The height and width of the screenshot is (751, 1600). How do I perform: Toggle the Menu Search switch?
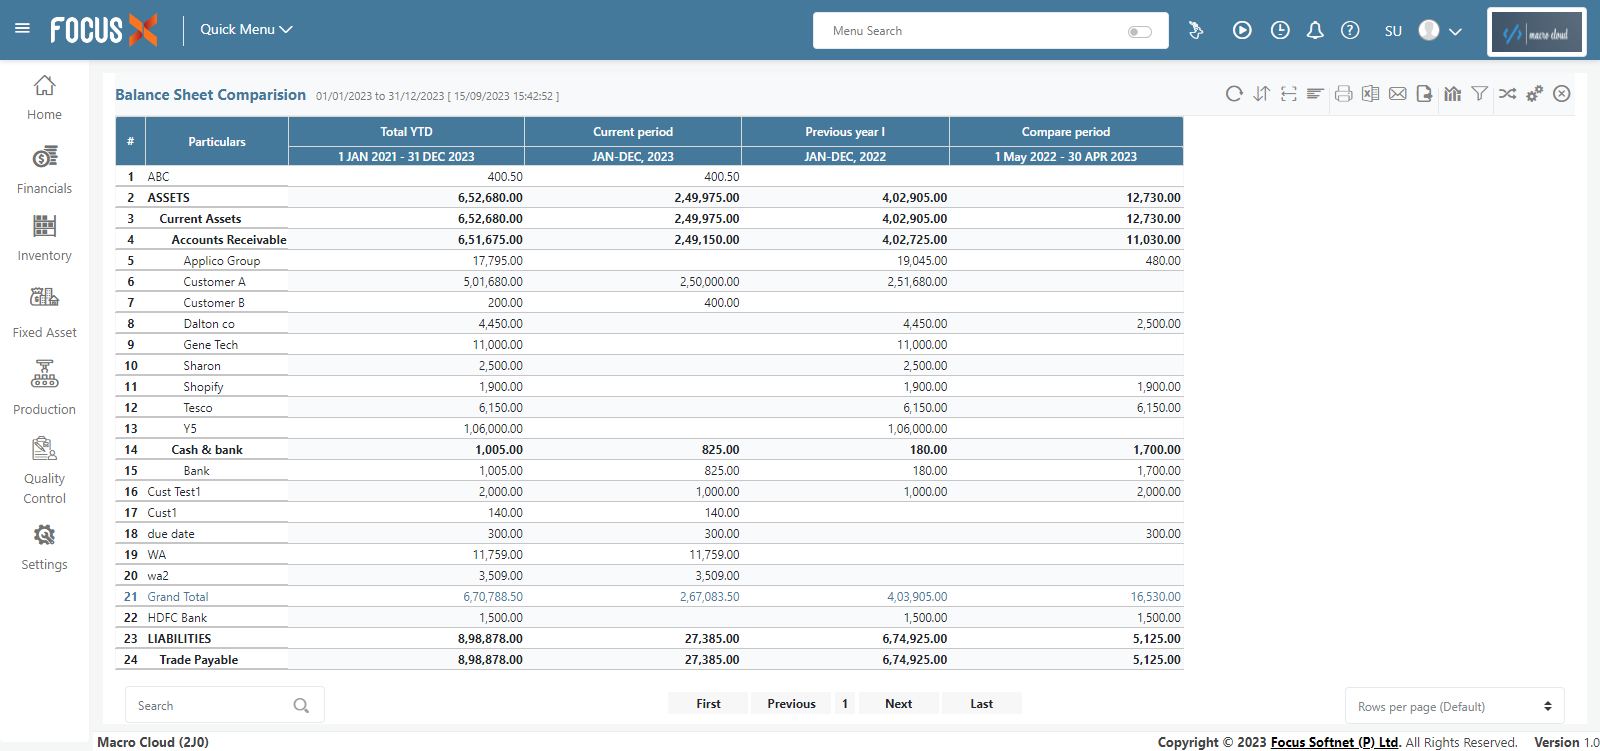[1139, 32]
